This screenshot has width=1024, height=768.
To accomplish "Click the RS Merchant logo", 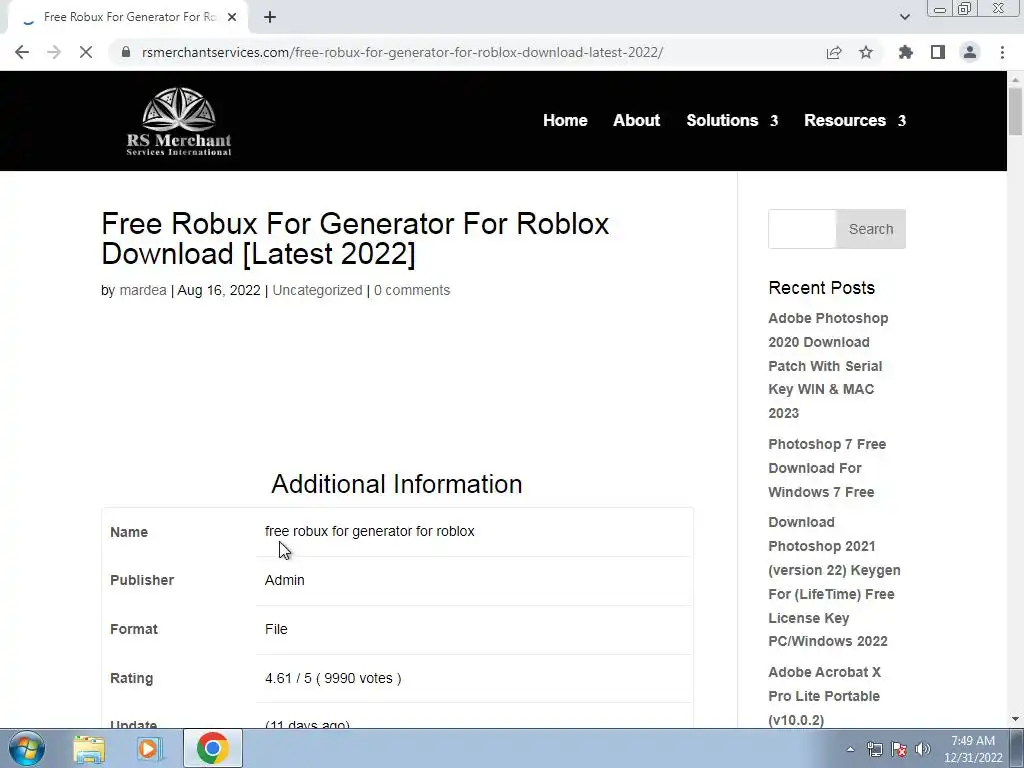I will [178, 121].
